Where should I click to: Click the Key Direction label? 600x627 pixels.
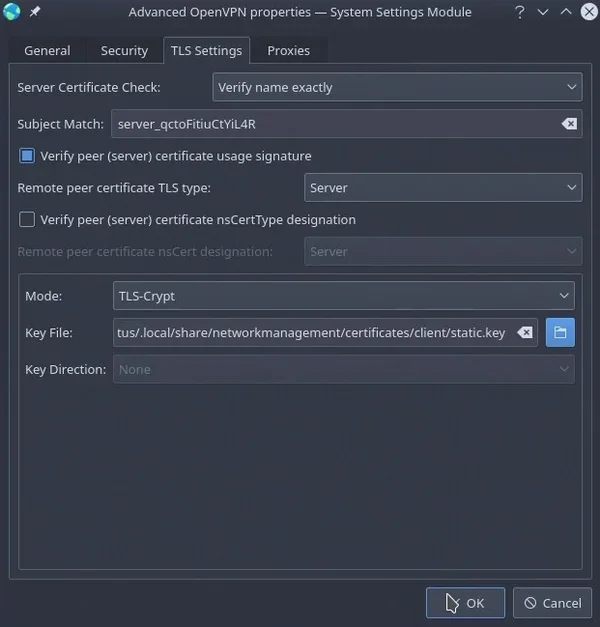[x=66, y=369]
